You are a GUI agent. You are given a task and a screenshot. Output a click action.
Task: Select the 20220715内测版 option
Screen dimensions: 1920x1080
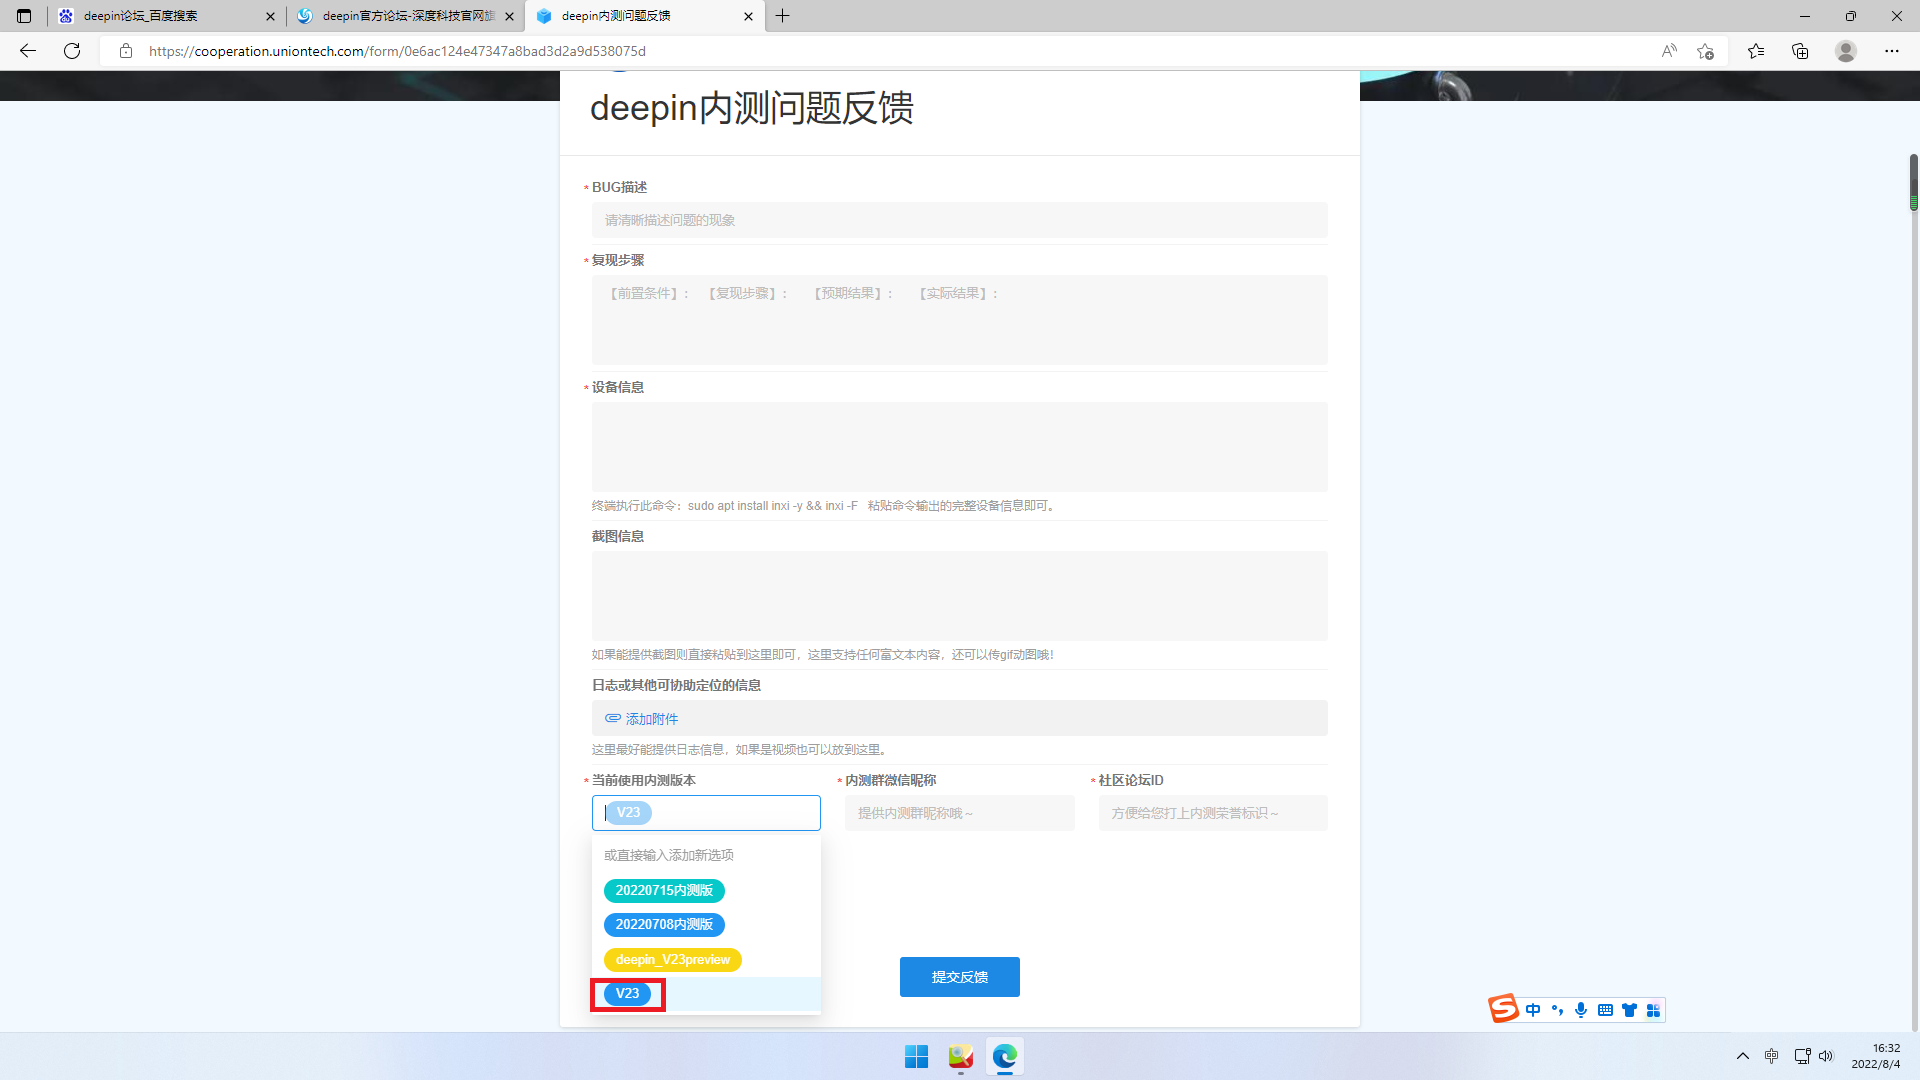pyautogui.click(x=664, y=890)
